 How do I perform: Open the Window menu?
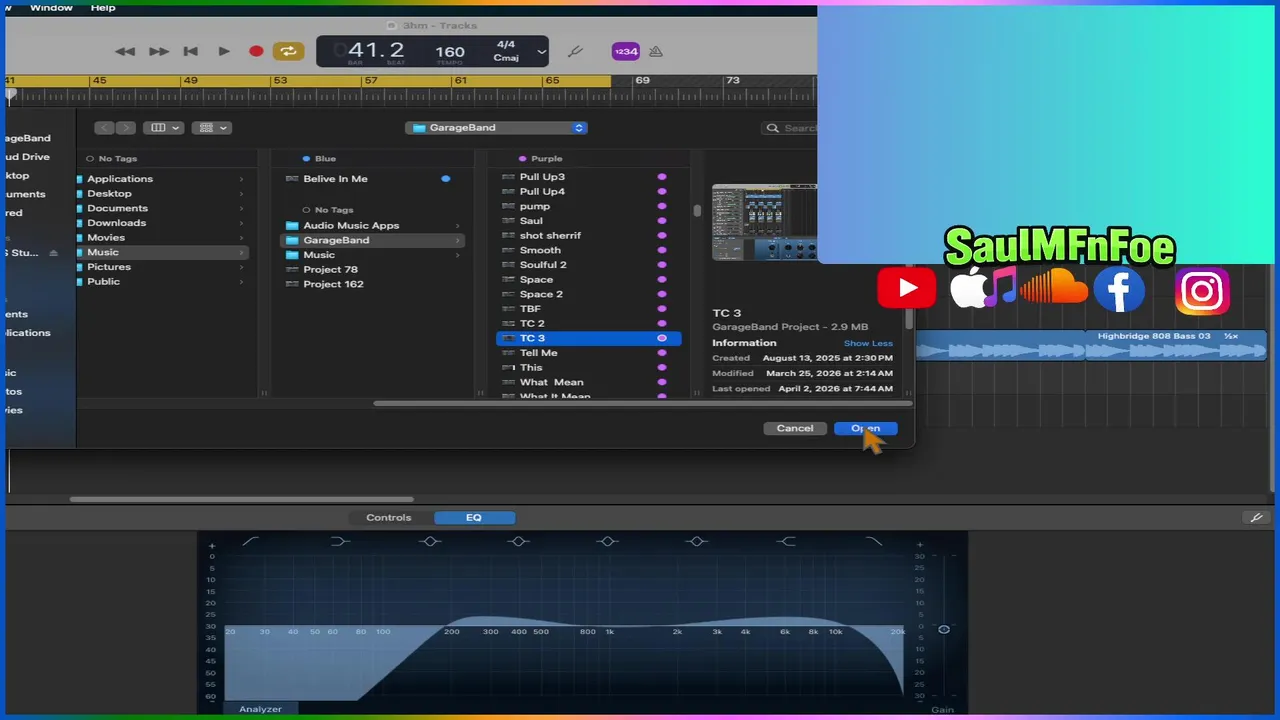[51, 7]
